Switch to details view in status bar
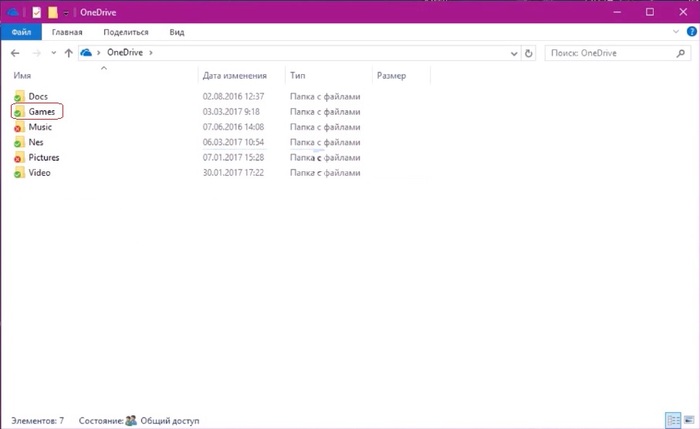 (673, 420)
